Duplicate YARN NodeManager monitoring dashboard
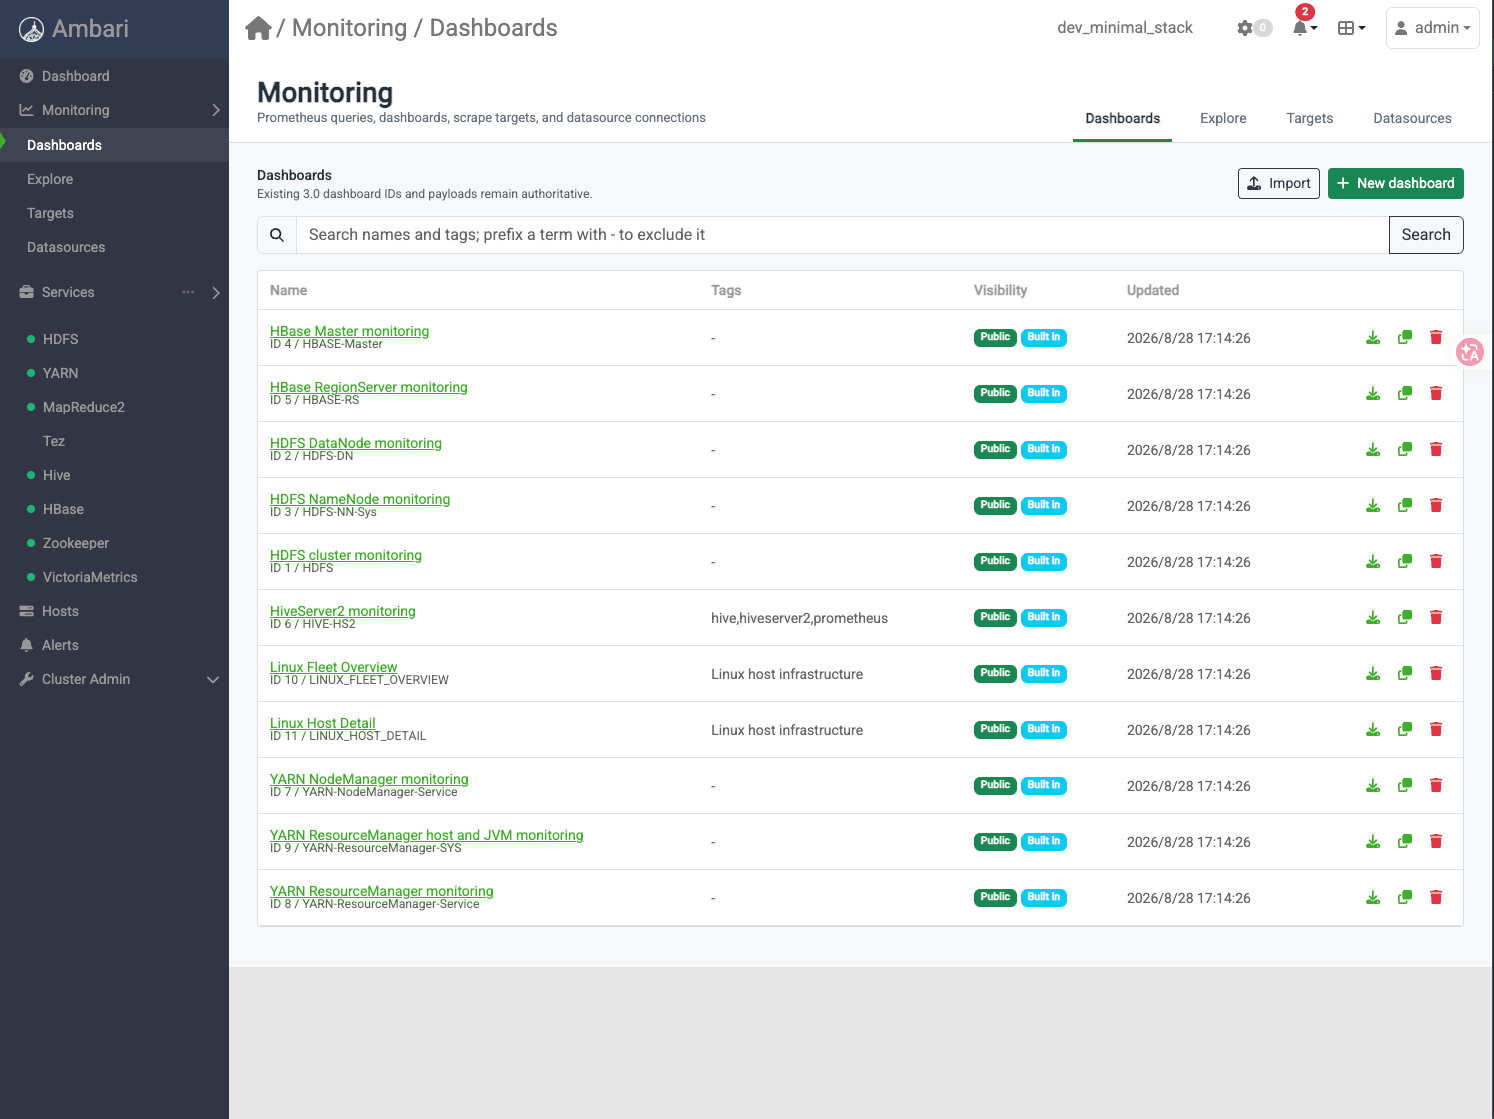This screenshot has height=1119, width=1494. click(x=1405, y=786)
